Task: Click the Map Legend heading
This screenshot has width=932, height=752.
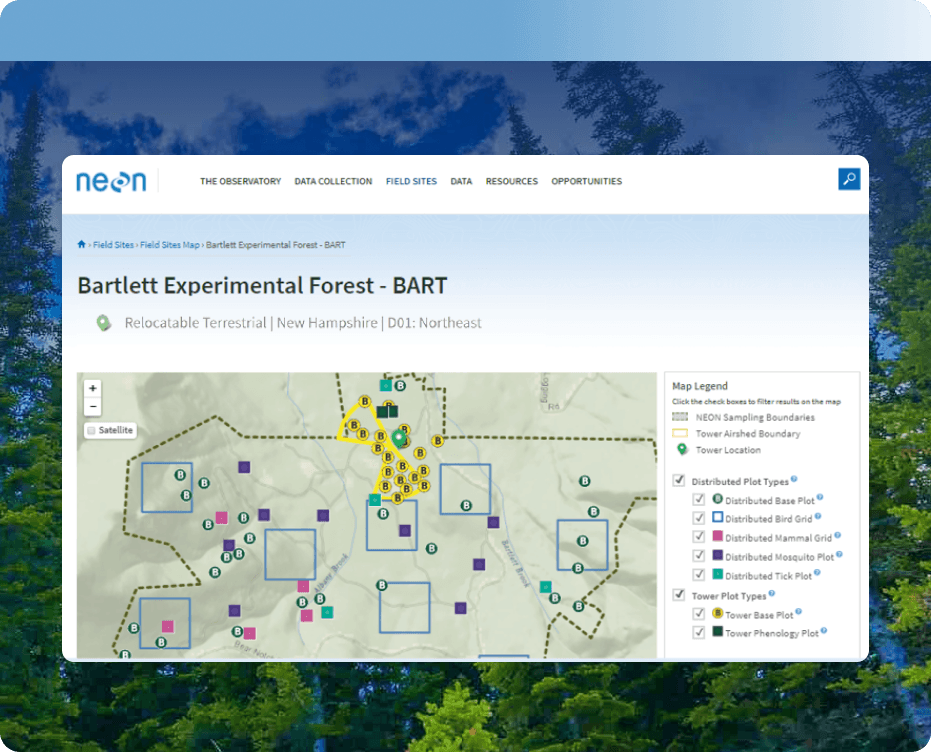Action: click(x=700, y=386)
